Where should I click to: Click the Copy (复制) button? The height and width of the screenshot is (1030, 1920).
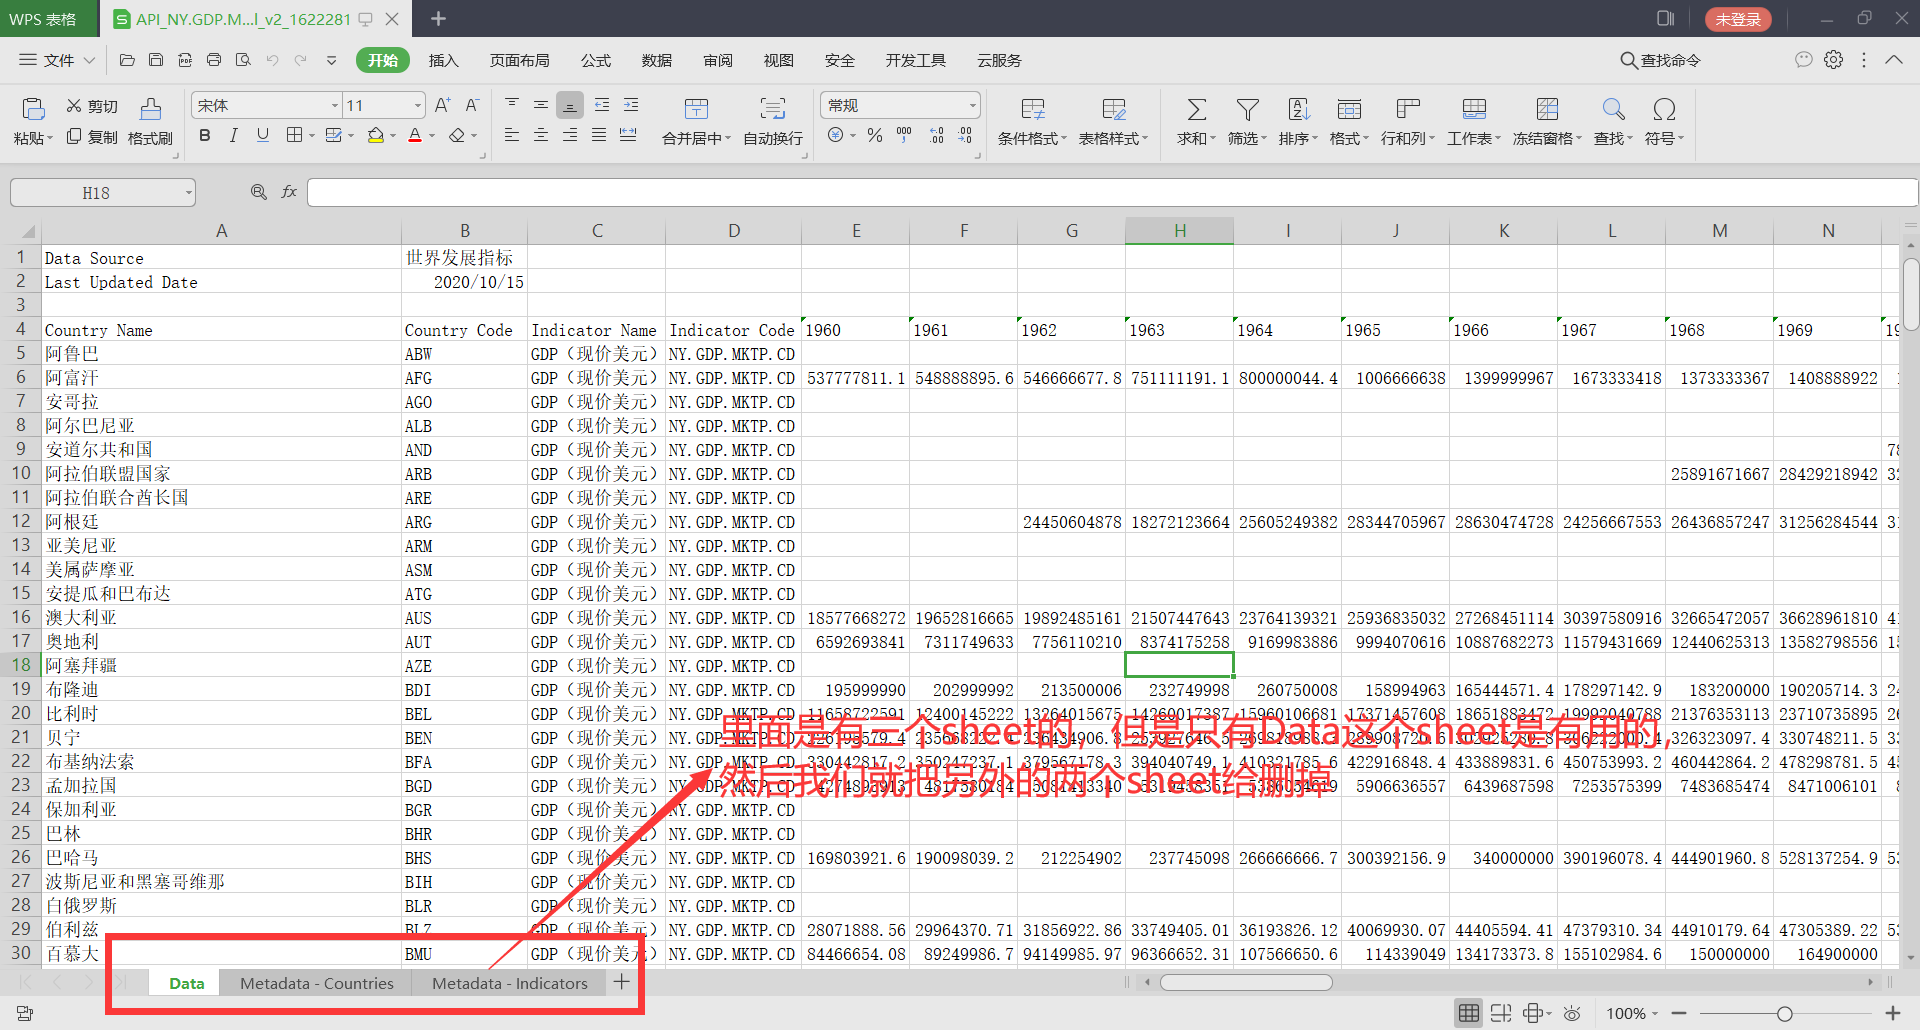[x=92, y=137]
